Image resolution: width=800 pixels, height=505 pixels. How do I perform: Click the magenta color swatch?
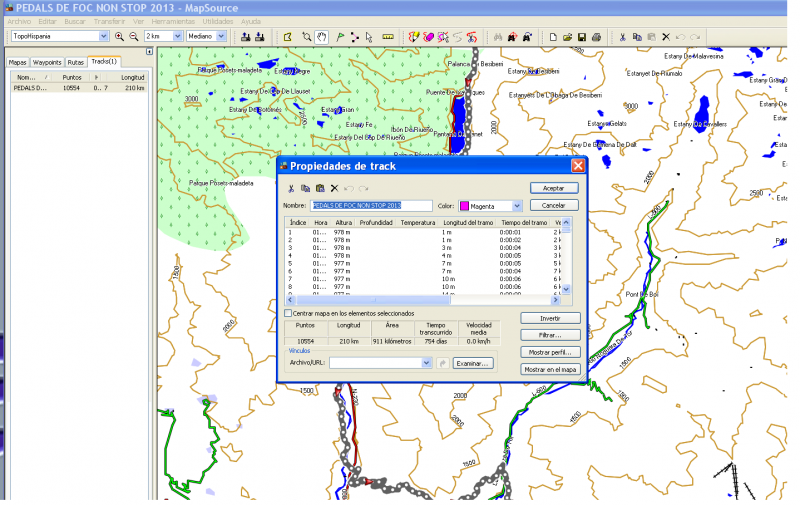click(465, 206)
